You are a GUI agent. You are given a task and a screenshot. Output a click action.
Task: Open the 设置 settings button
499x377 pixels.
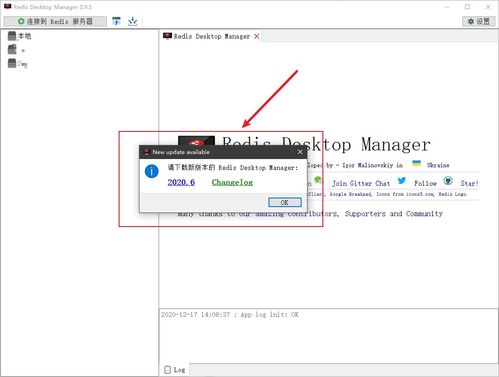tap(479, 21)
